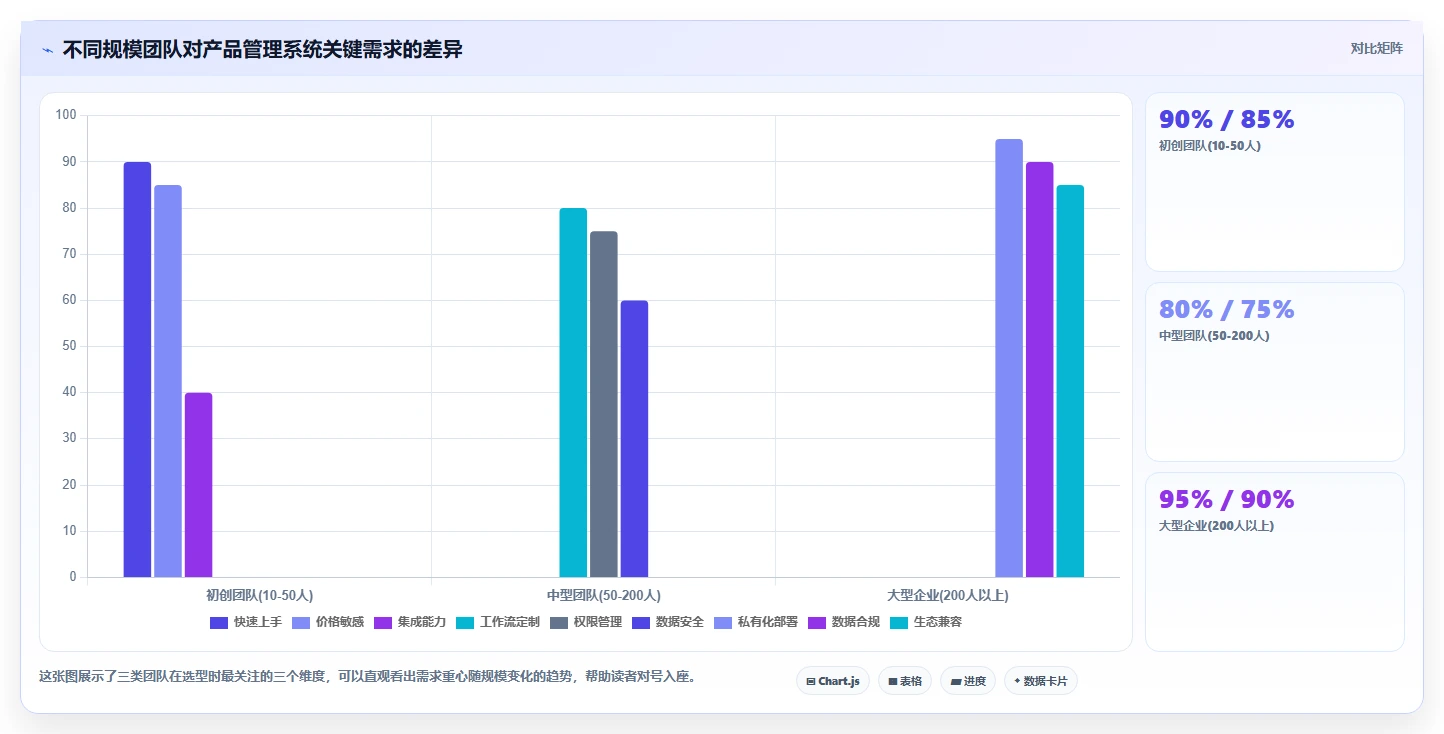Click the Chart.js pill tag
Screen dimensions: 1444x734
[833, 681]
